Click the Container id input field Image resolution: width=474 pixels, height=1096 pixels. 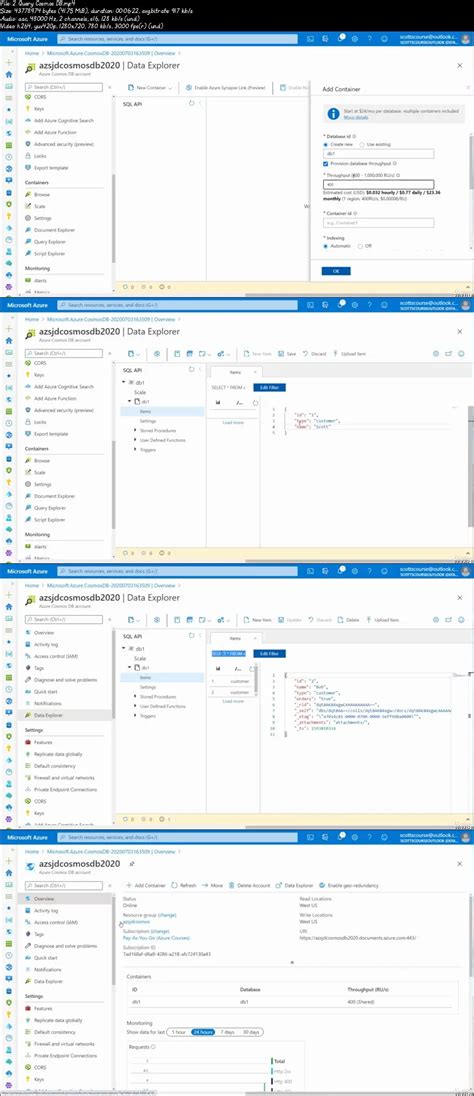[x=378, y=223]
